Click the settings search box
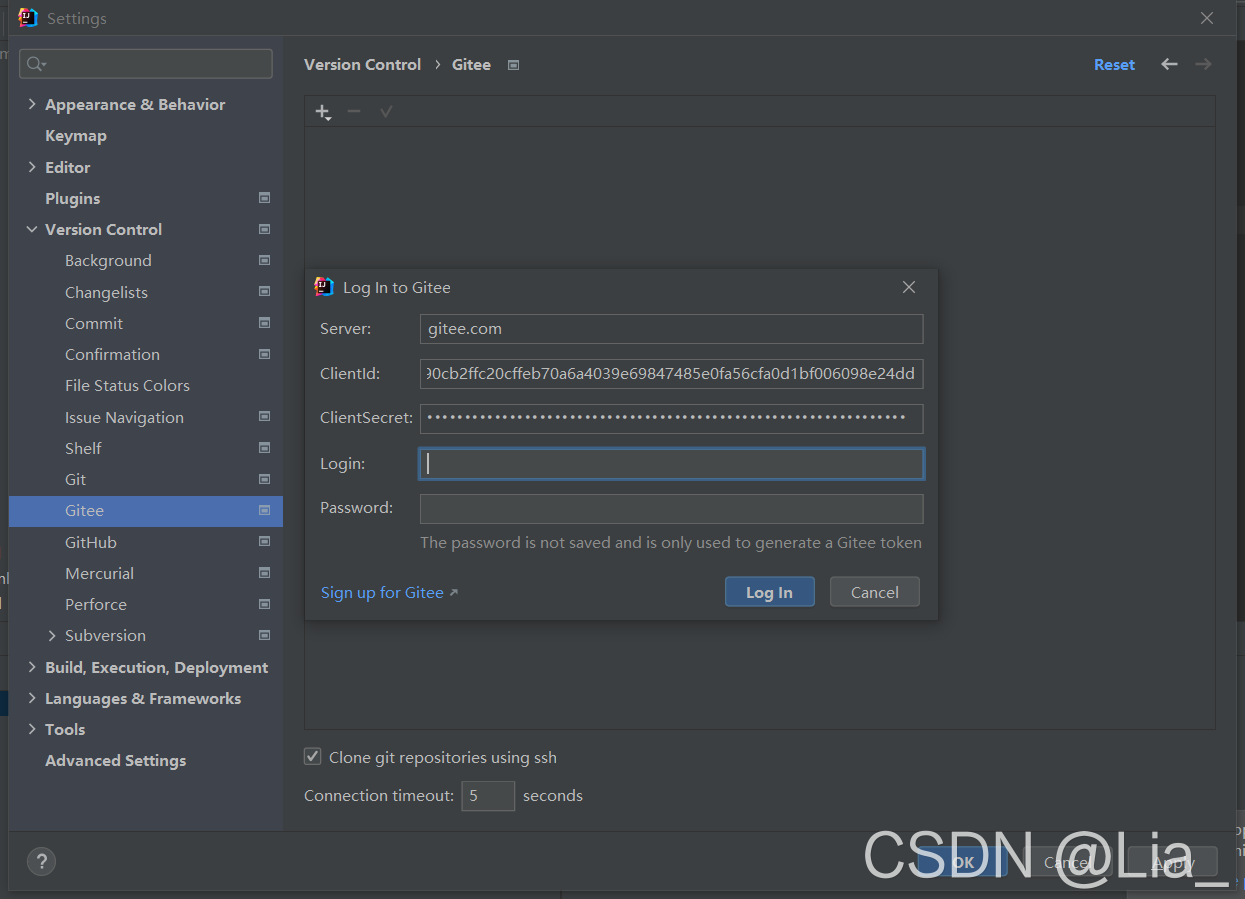 [x=146, y=64]
